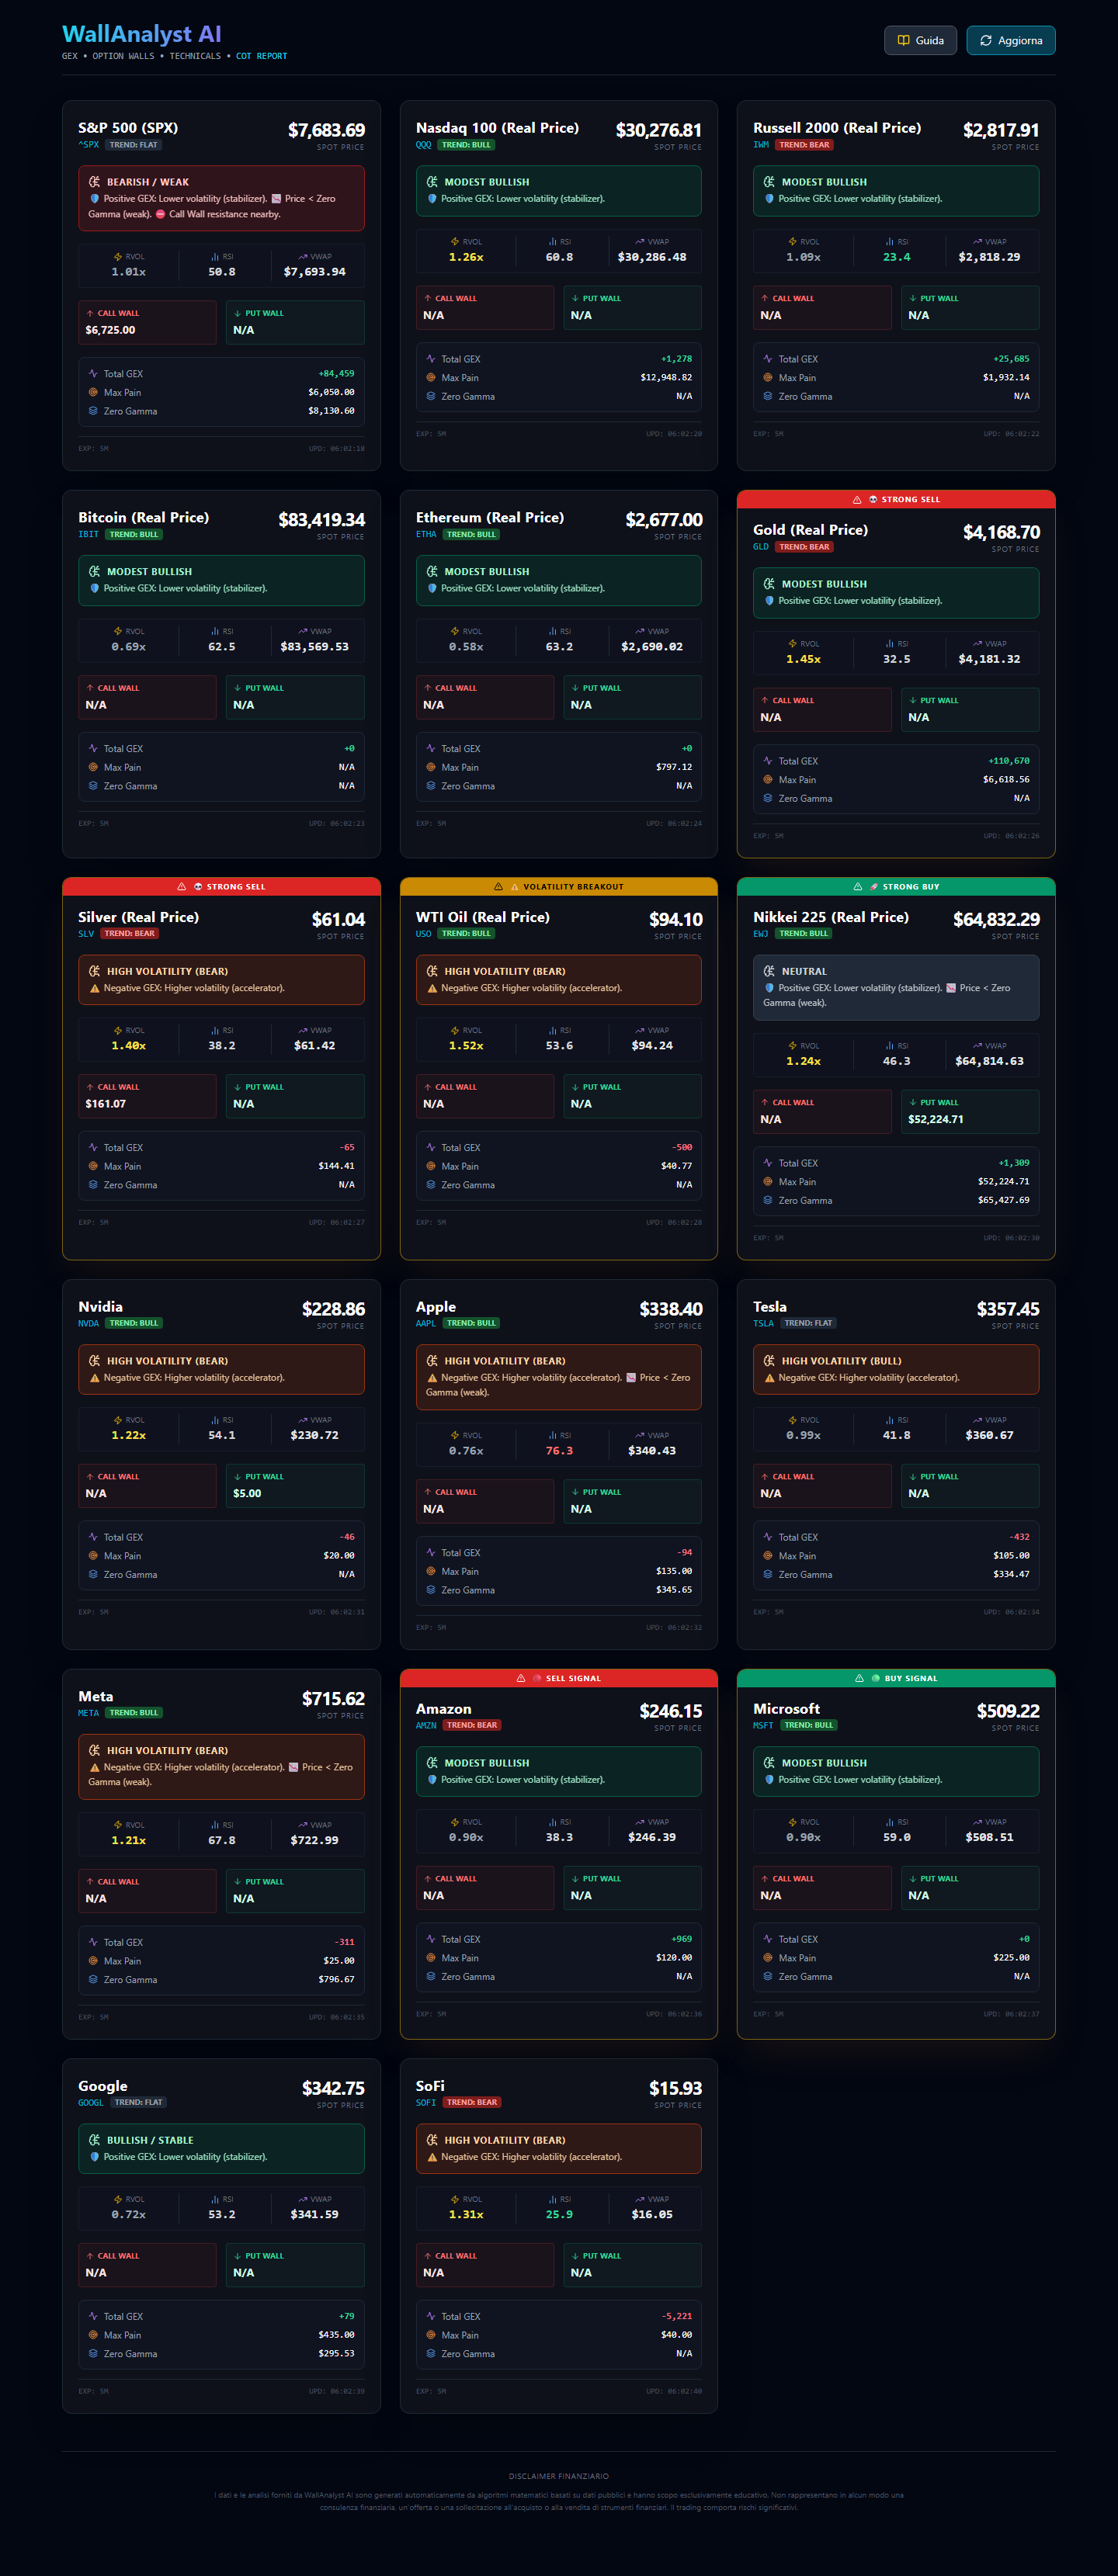Click the warning icon on Gold STRONG SELL banner
This screenshot has width=1118, height=2576.
tap(857, 499)
